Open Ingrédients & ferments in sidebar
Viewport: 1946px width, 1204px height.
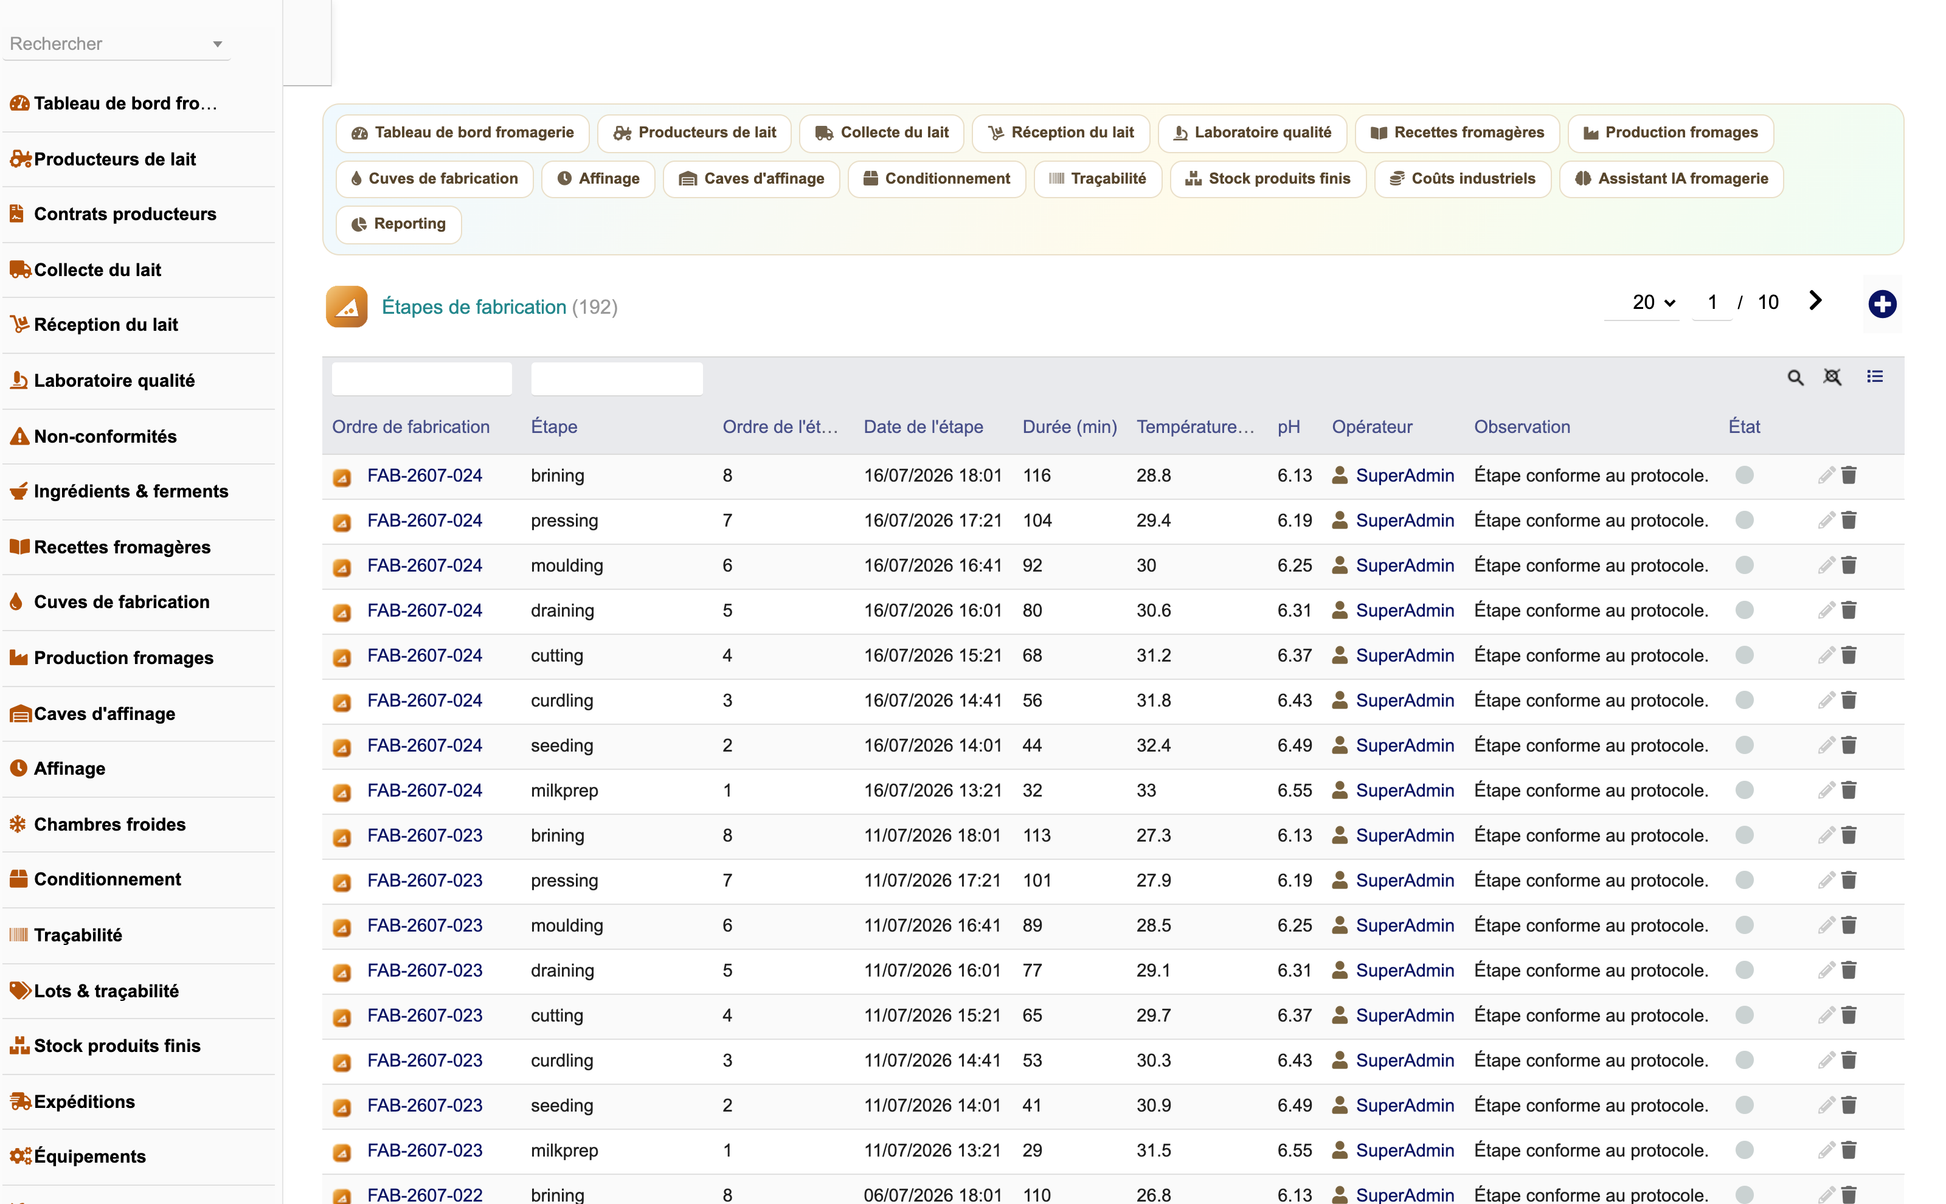click(139, 491)
